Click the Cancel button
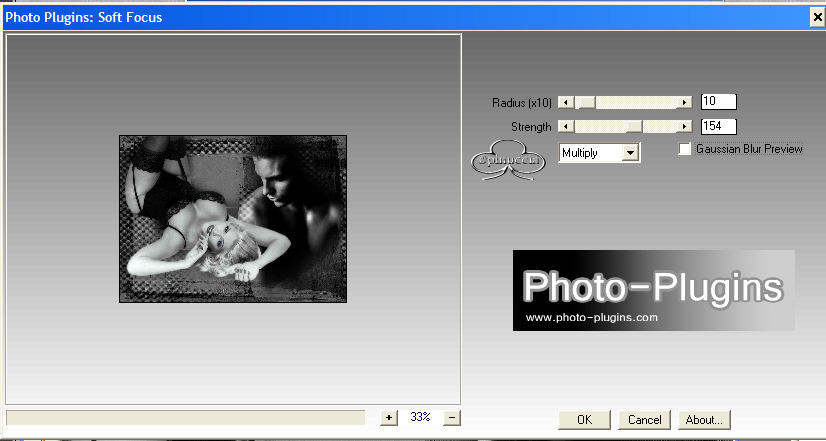 [644, 420]
